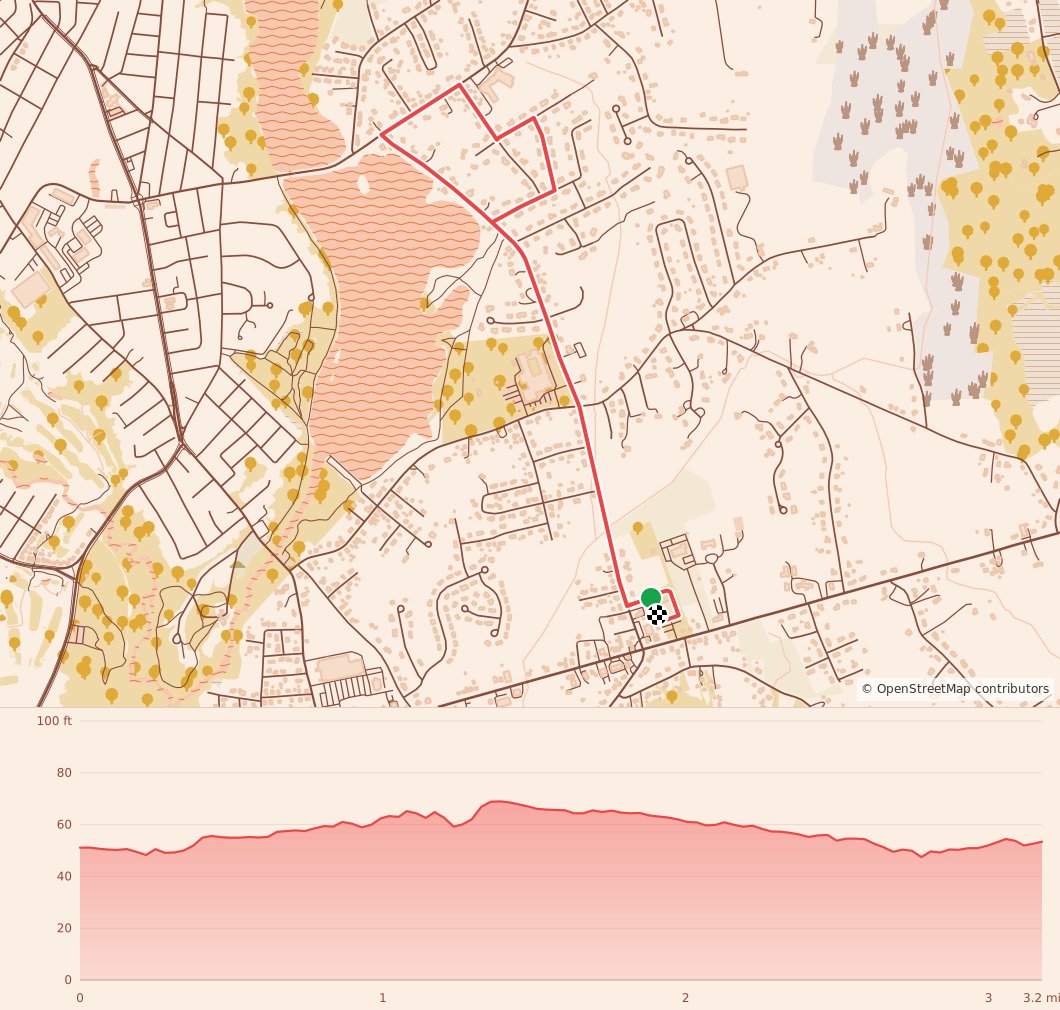The height and width of the screenshot is (1010, 1060).
Task: Select the 80 elevation axis label
Action: coord(64,773)
